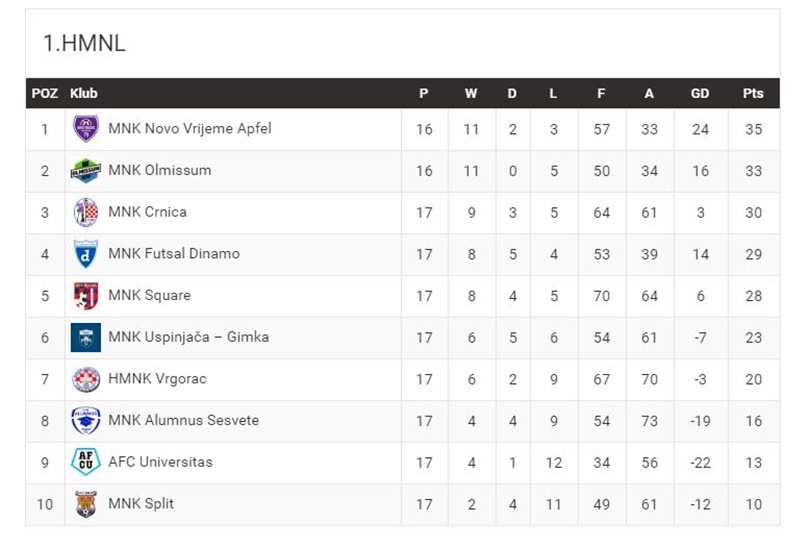Click the GD column header
The width and height of the screenshot is (810, 547).
(x=700, y=93)
